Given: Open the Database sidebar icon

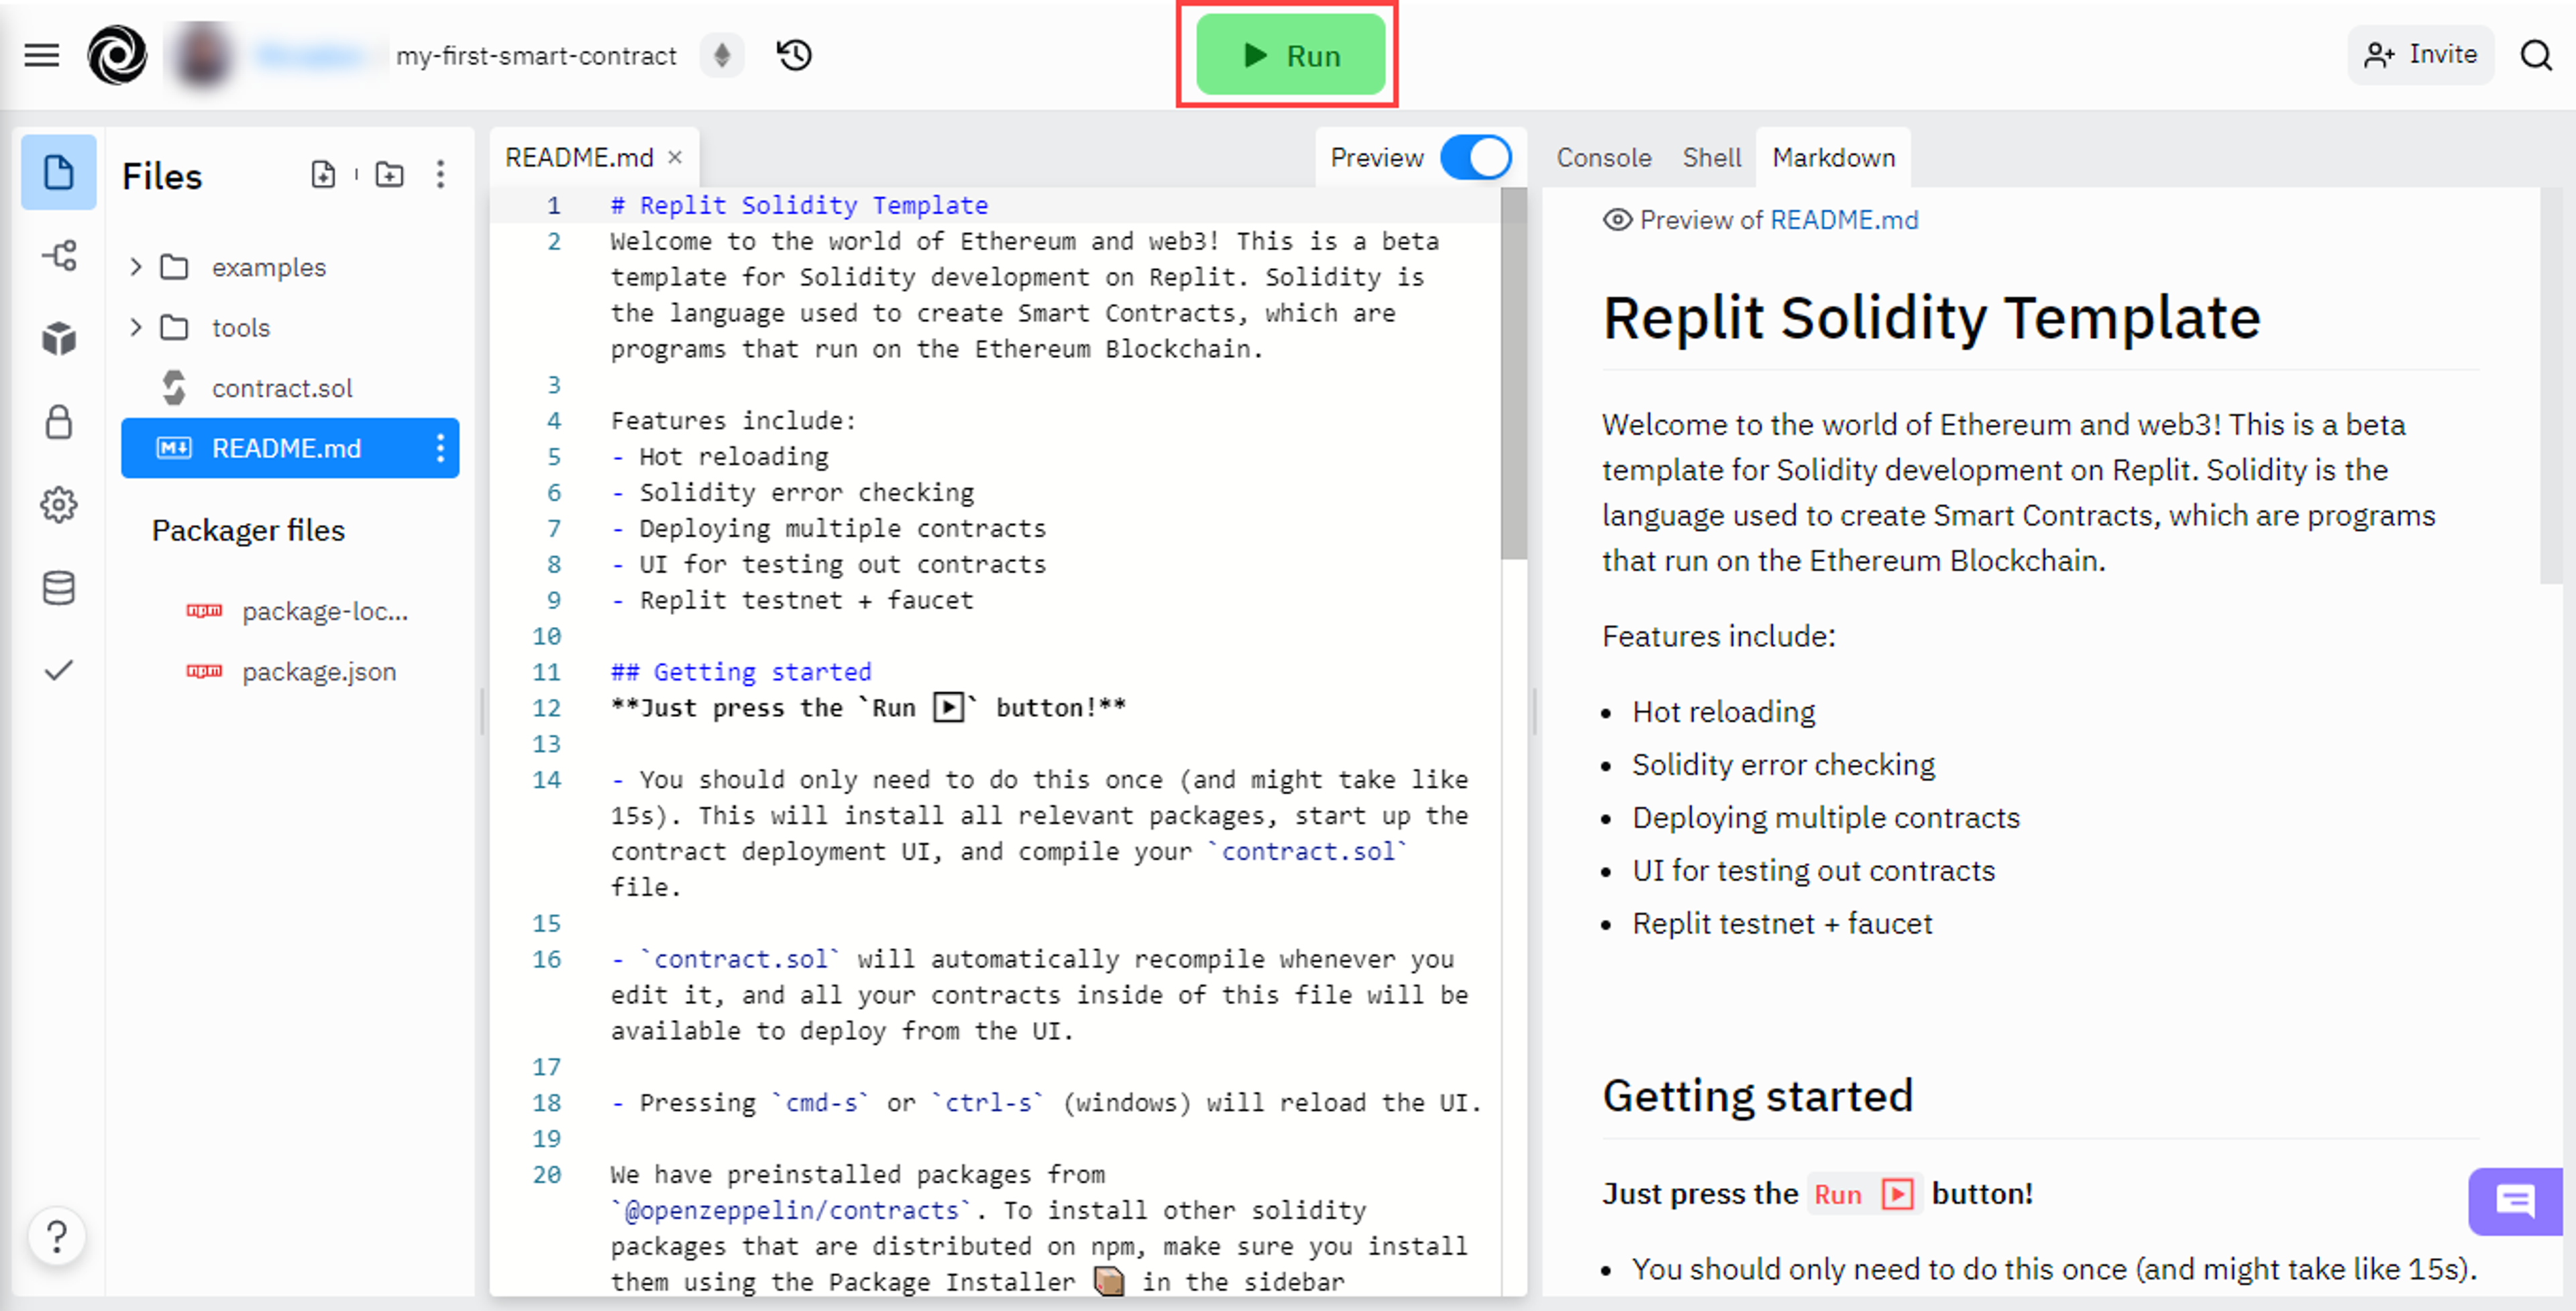Looking at the screenshot, I should (x=59, y=588).
